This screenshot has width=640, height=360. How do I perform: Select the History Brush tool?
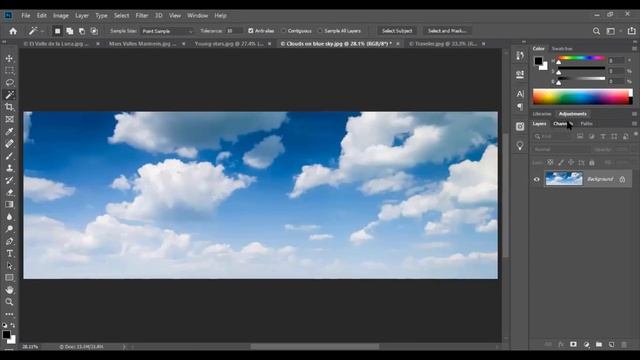click(x=9, y=180)
